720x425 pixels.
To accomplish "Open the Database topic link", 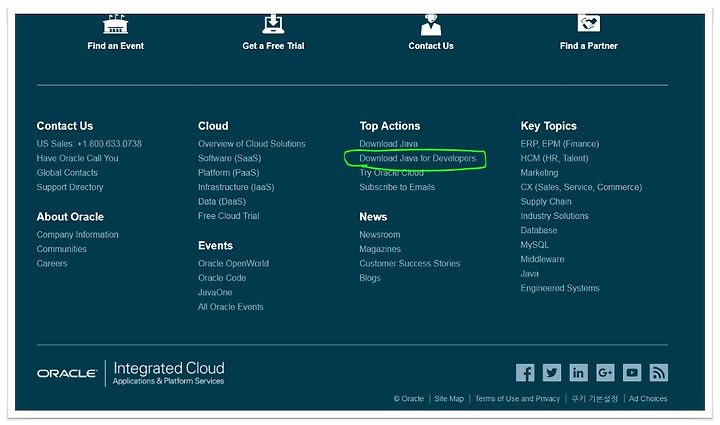I will (x=539, y=230).
